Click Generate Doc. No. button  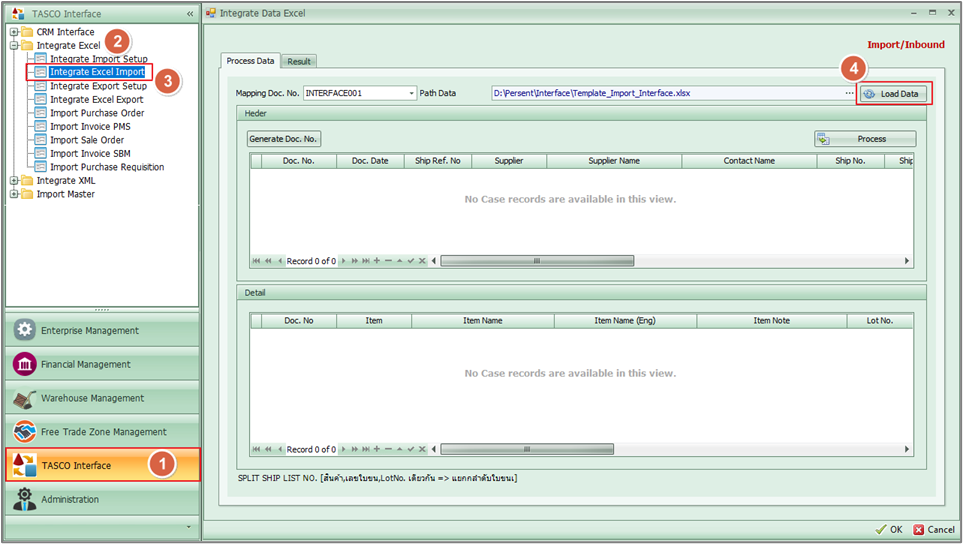click(283, 139)
